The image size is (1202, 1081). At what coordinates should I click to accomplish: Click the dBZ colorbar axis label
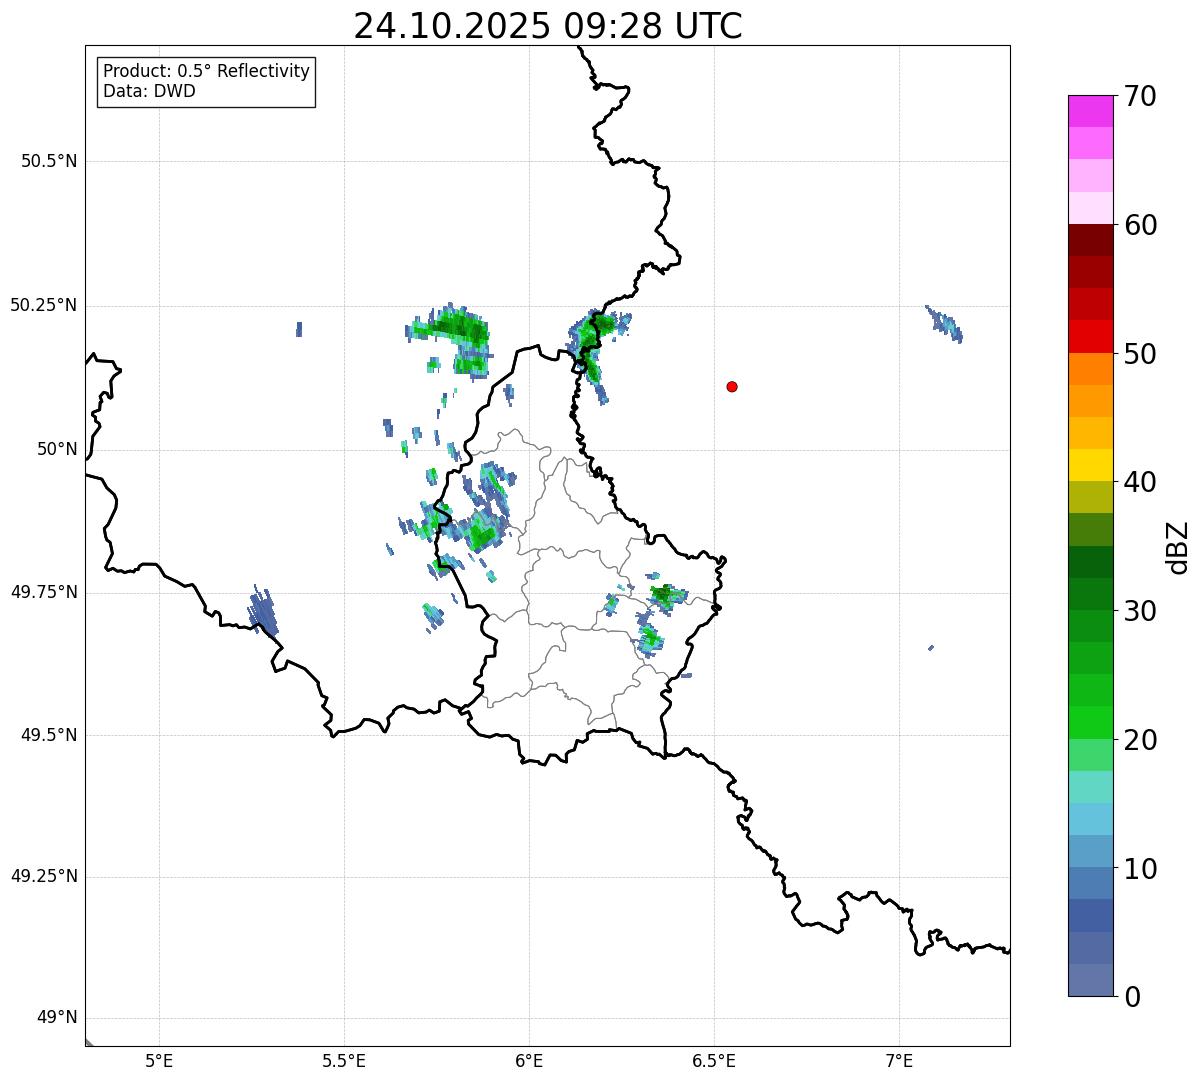(x=1178, y=547)
